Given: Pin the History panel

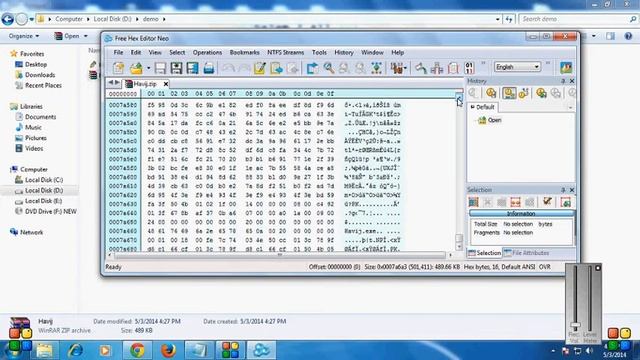Looking at the screenshot, I should (x=563, y=81).
